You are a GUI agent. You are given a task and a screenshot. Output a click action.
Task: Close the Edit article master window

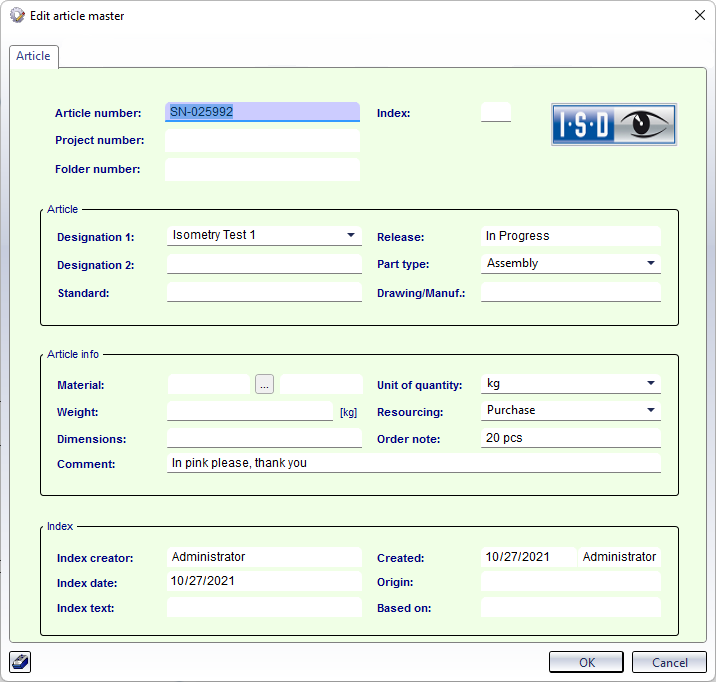(x=700, y=16)
